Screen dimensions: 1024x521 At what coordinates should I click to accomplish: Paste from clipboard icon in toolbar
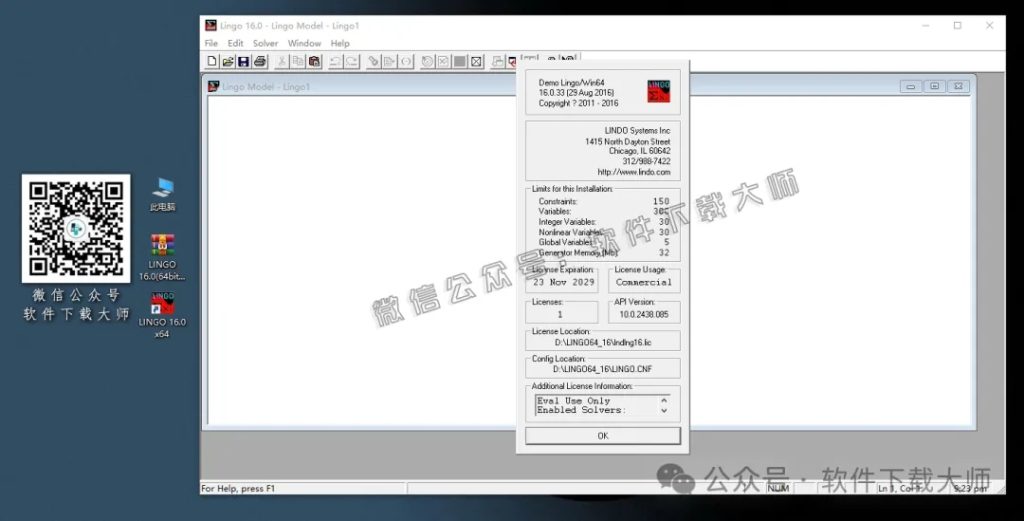(x=314, y=61)
